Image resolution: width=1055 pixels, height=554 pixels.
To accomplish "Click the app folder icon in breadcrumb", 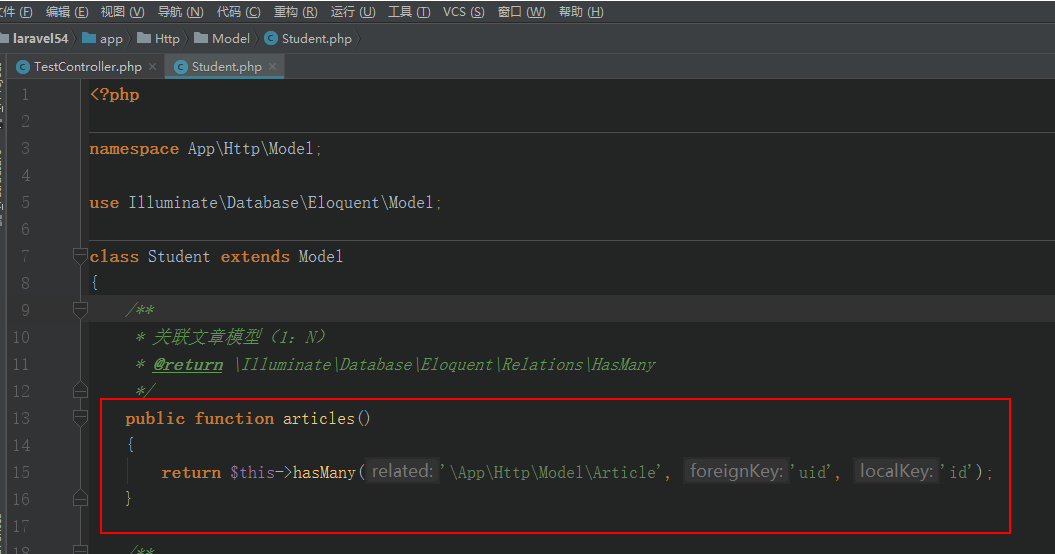I will 89,39.
